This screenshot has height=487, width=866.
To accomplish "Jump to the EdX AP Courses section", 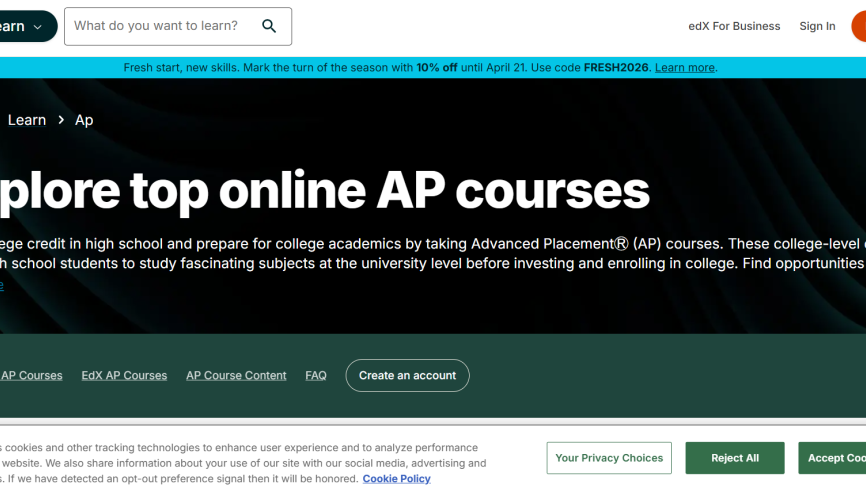I will 124,376.
